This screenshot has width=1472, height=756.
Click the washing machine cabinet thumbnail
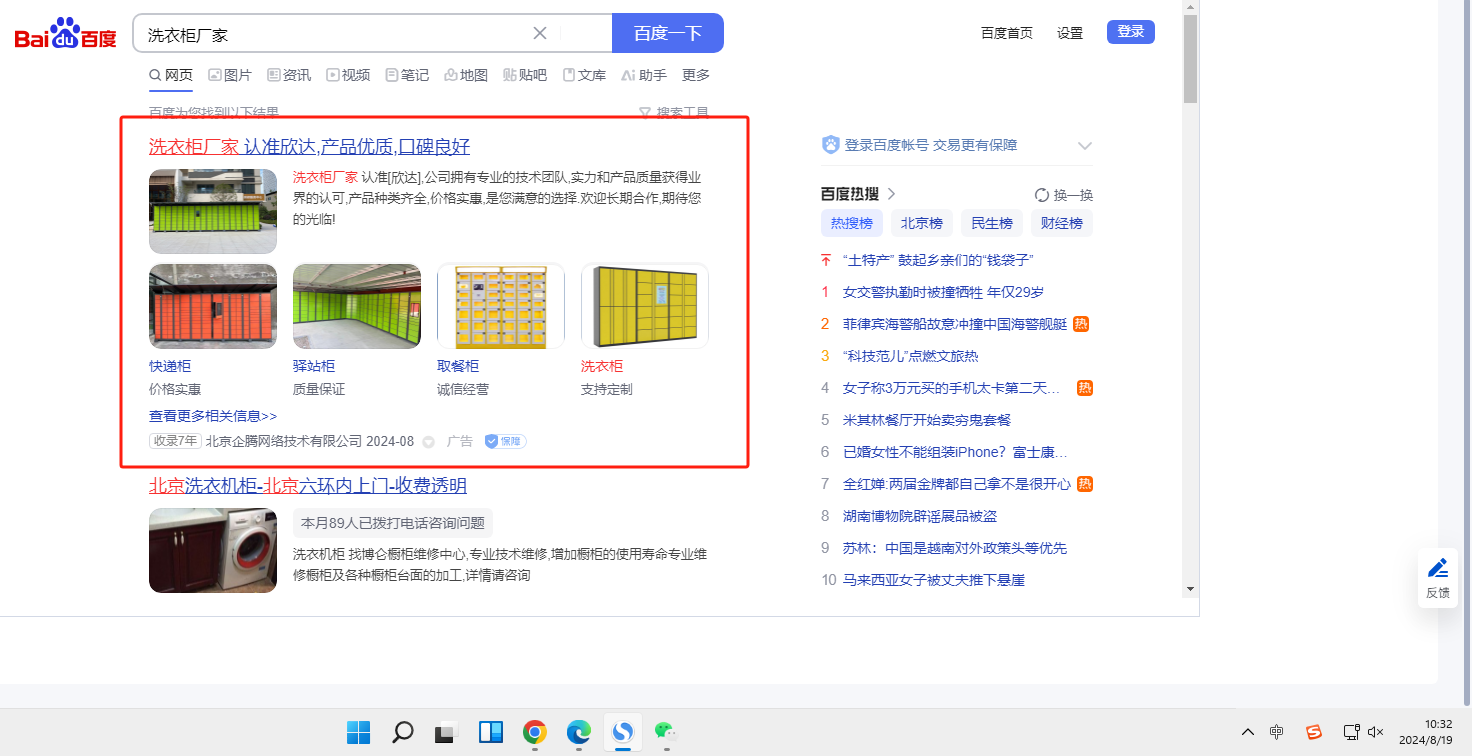[x=213, y=550]
